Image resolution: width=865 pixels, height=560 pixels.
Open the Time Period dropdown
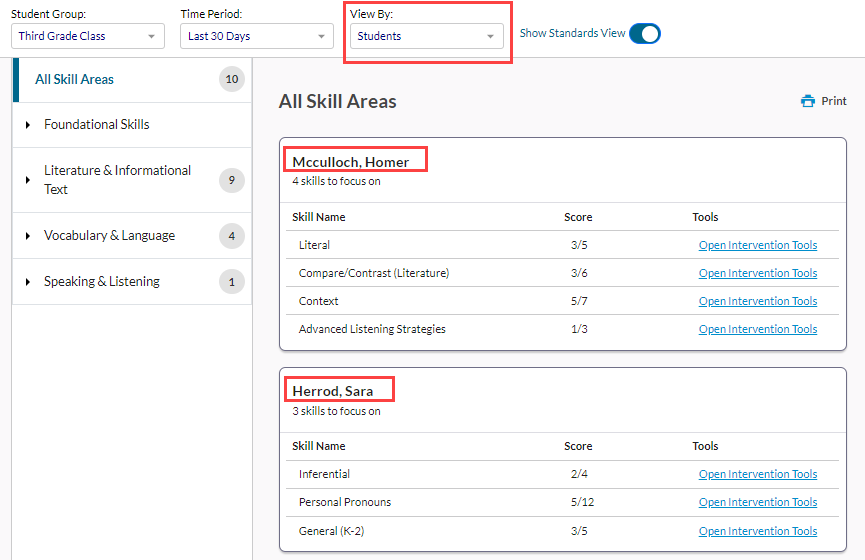click(x=257, y=36)
